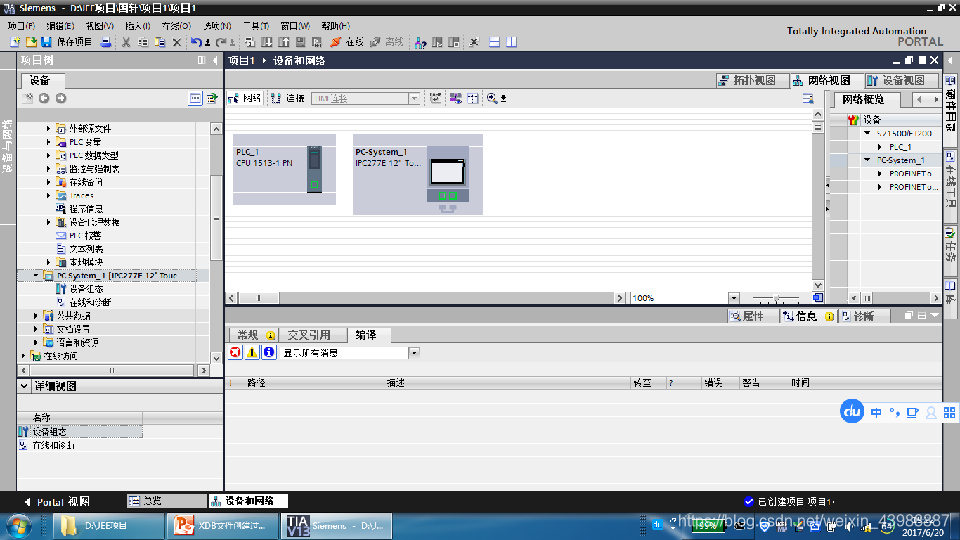960x540 pixels.
Task: Click the Upload from device icon
Action: coord(284,42)
